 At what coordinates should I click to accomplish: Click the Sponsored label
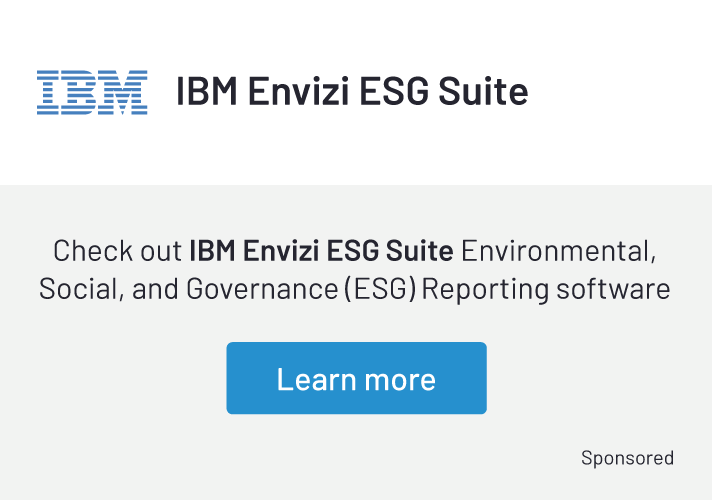[628, 458]
